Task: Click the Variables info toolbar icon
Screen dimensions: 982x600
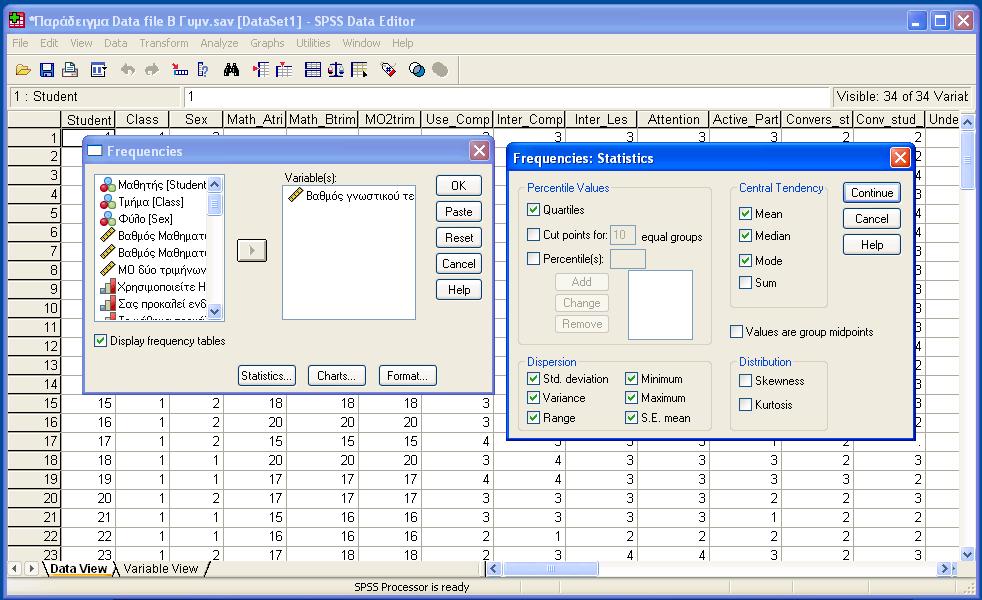Action: 202,70
